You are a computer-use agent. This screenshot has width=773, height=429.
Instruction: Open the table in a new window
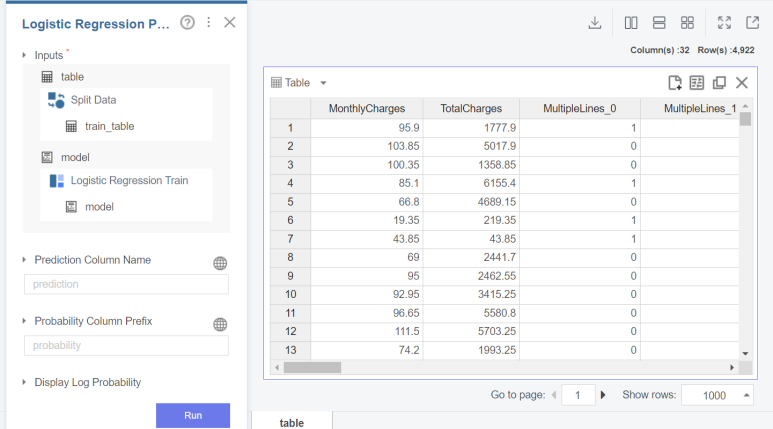(x=752, y=23)
